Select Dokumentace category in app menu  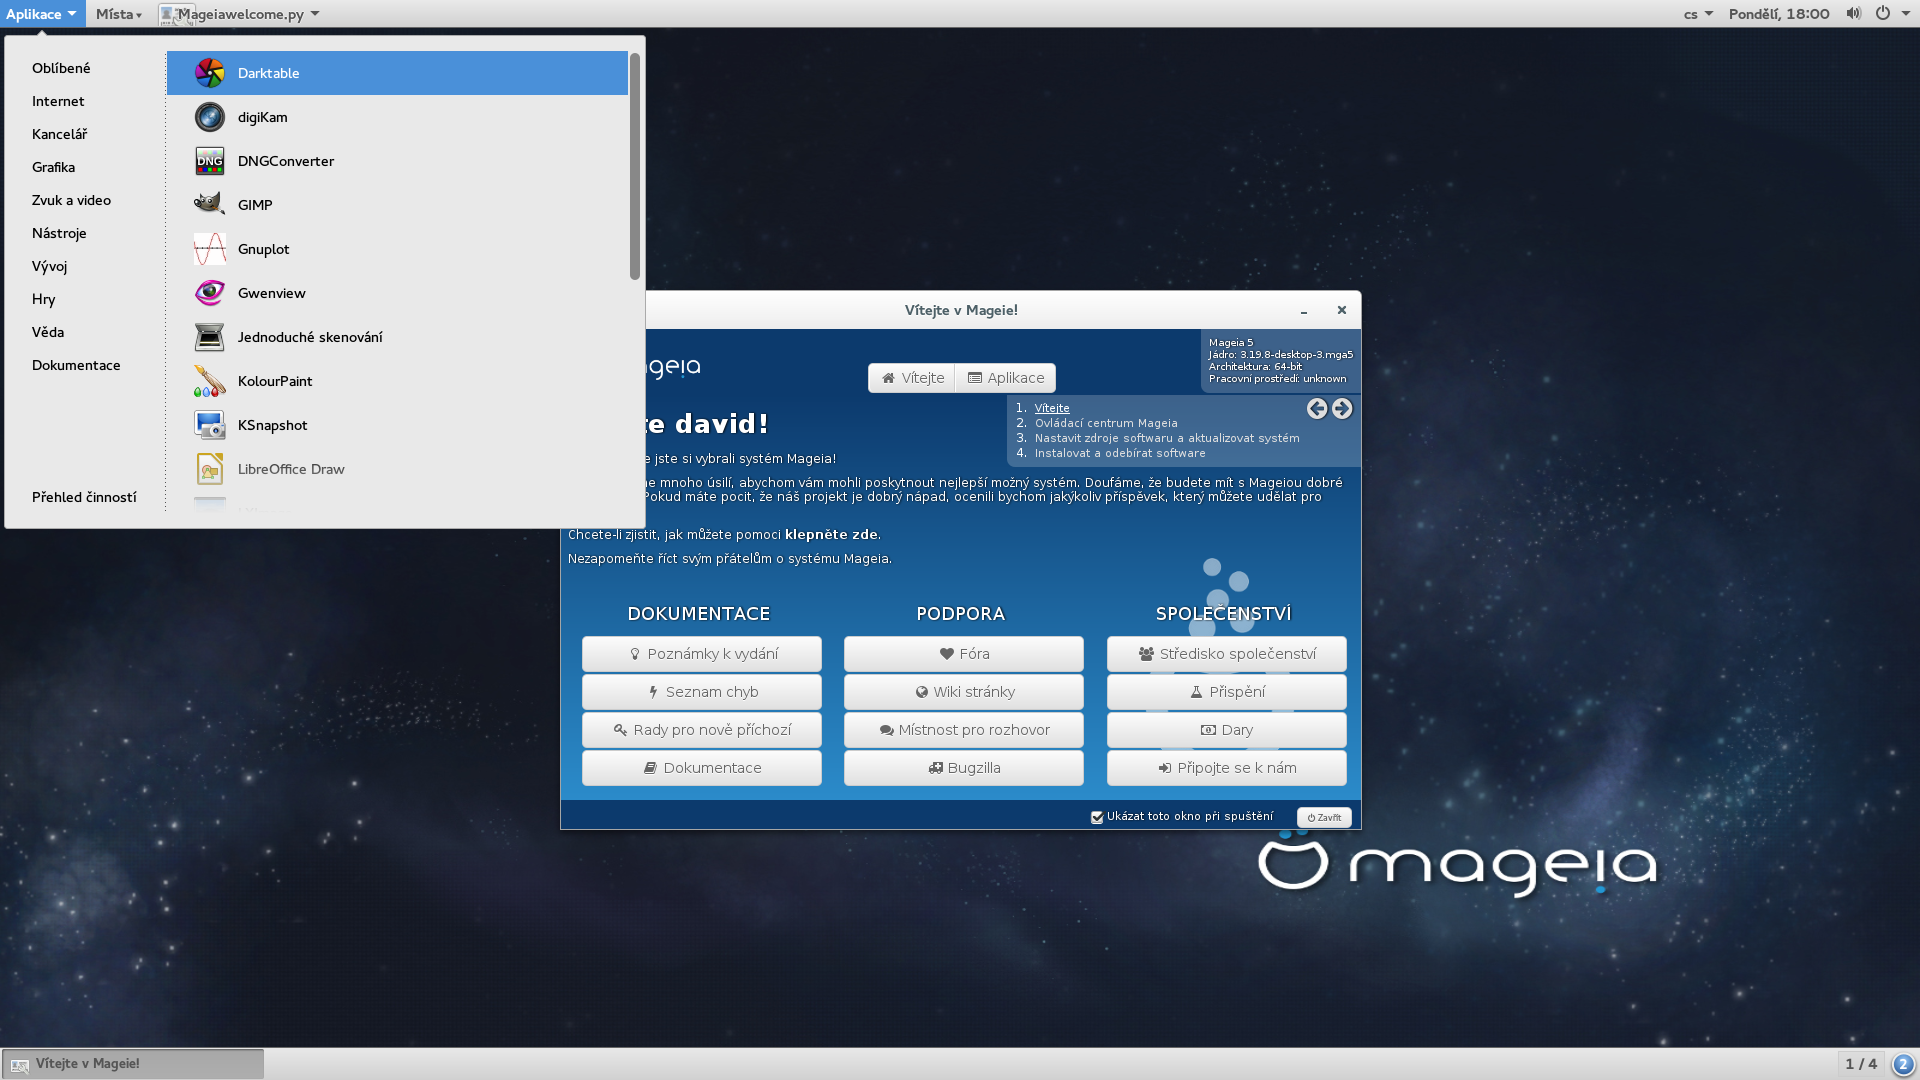tap(76, 365)
